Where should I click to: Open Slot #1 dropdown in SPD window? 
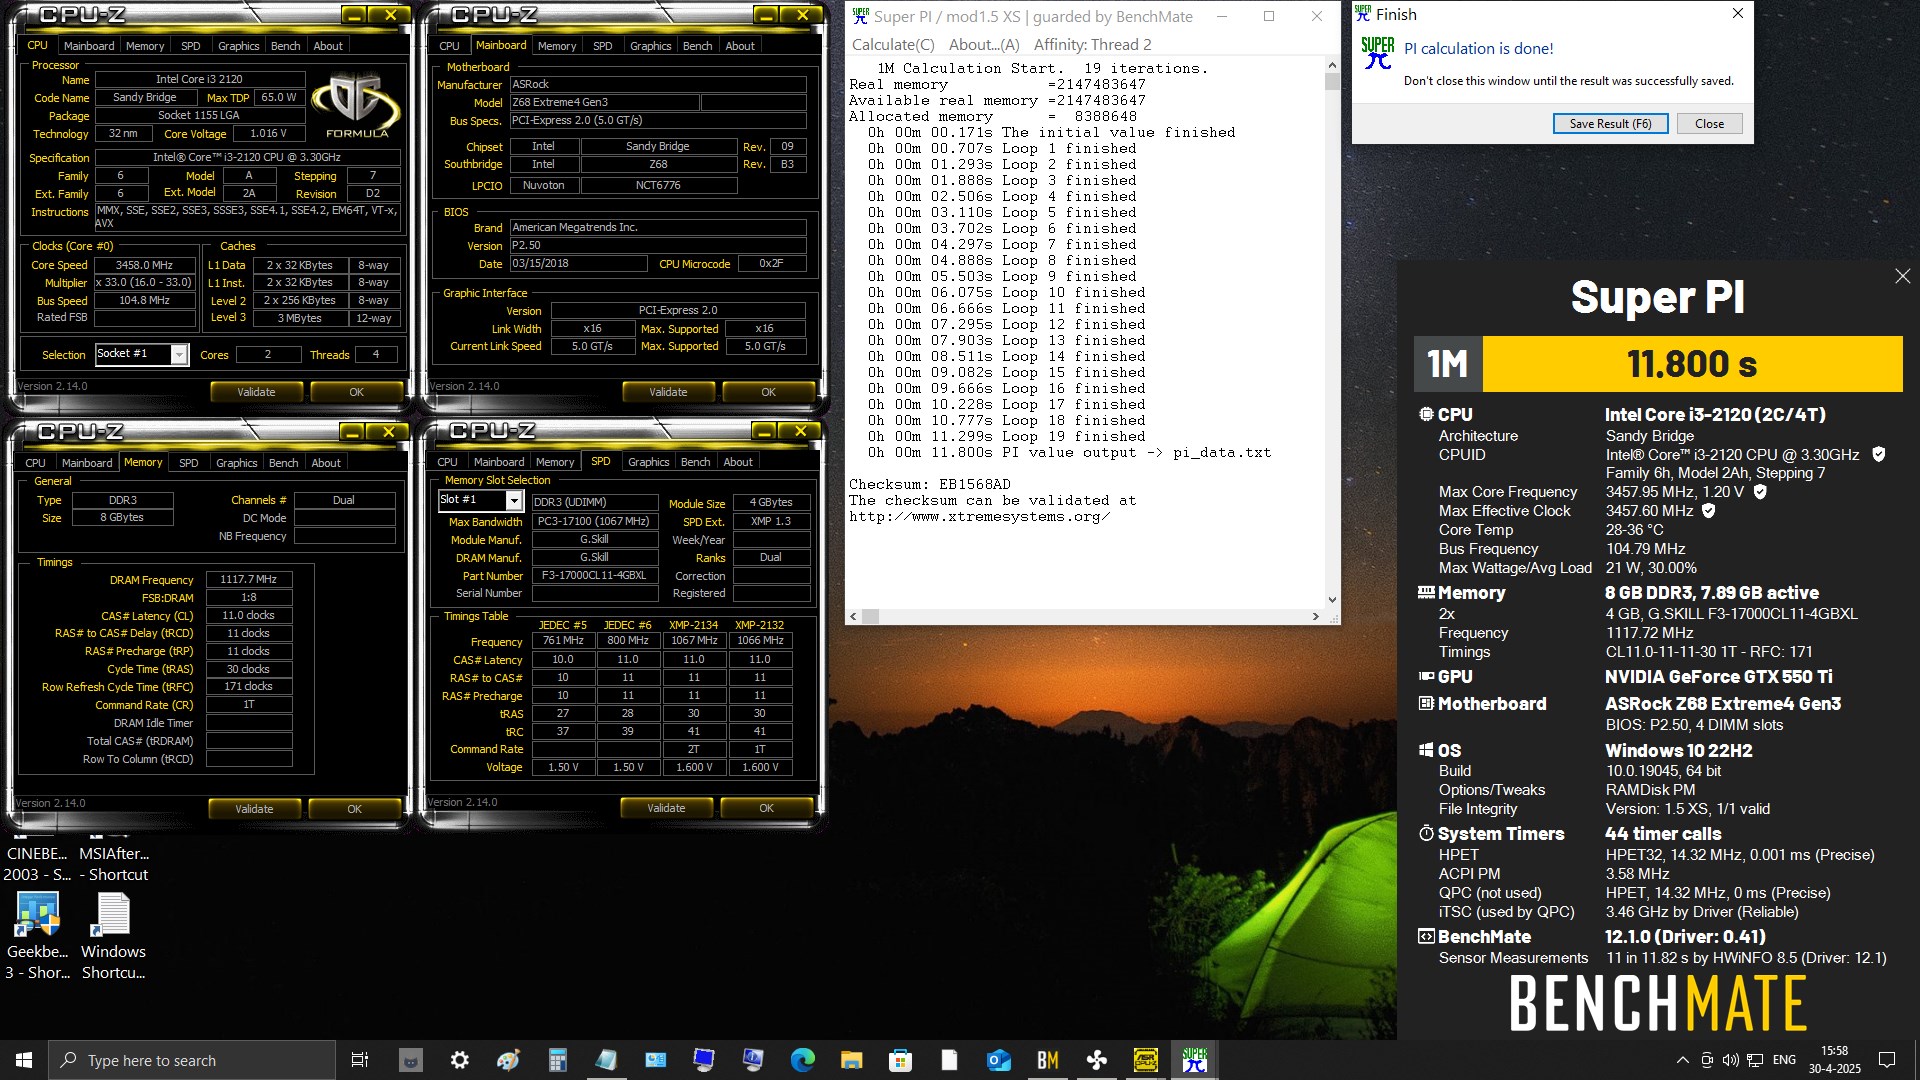point(514,500)
